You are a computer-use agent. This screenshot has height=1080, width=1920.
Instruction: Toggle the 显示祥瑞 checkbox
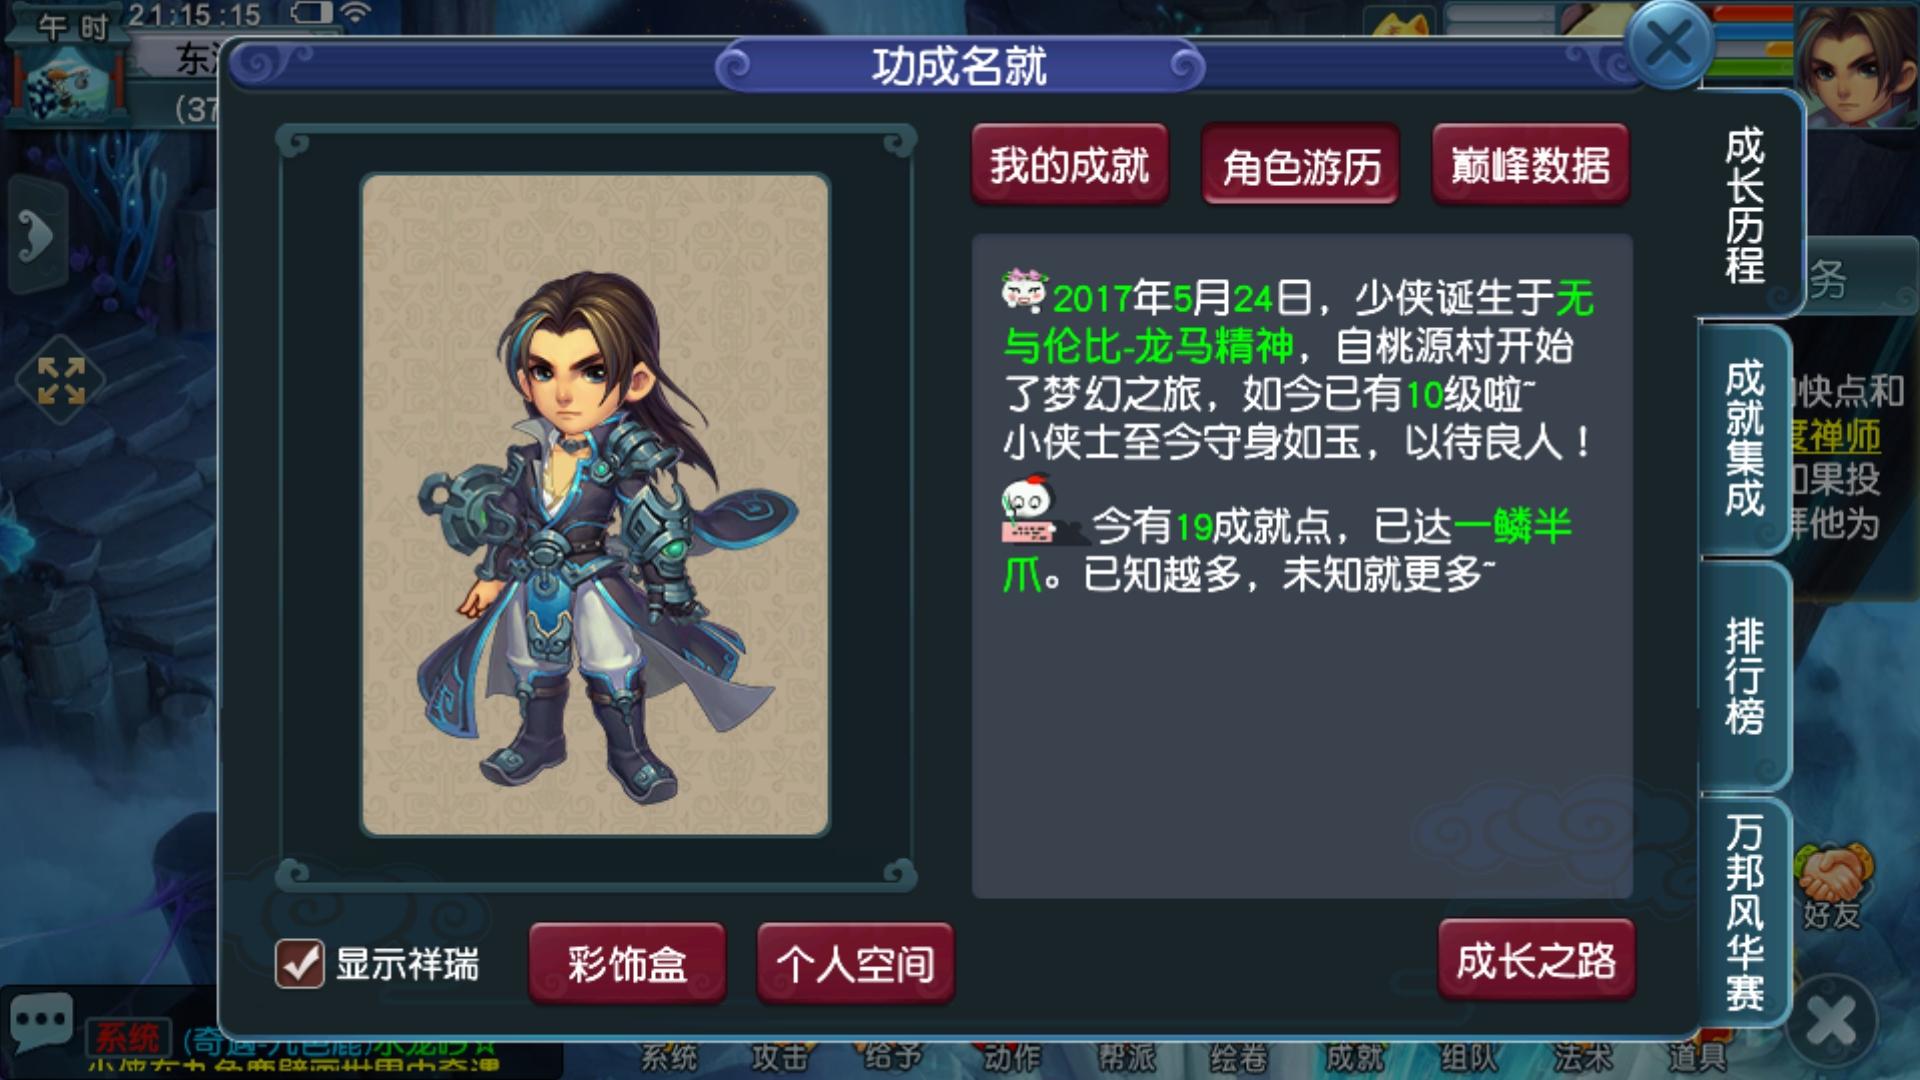click(299, 964)
